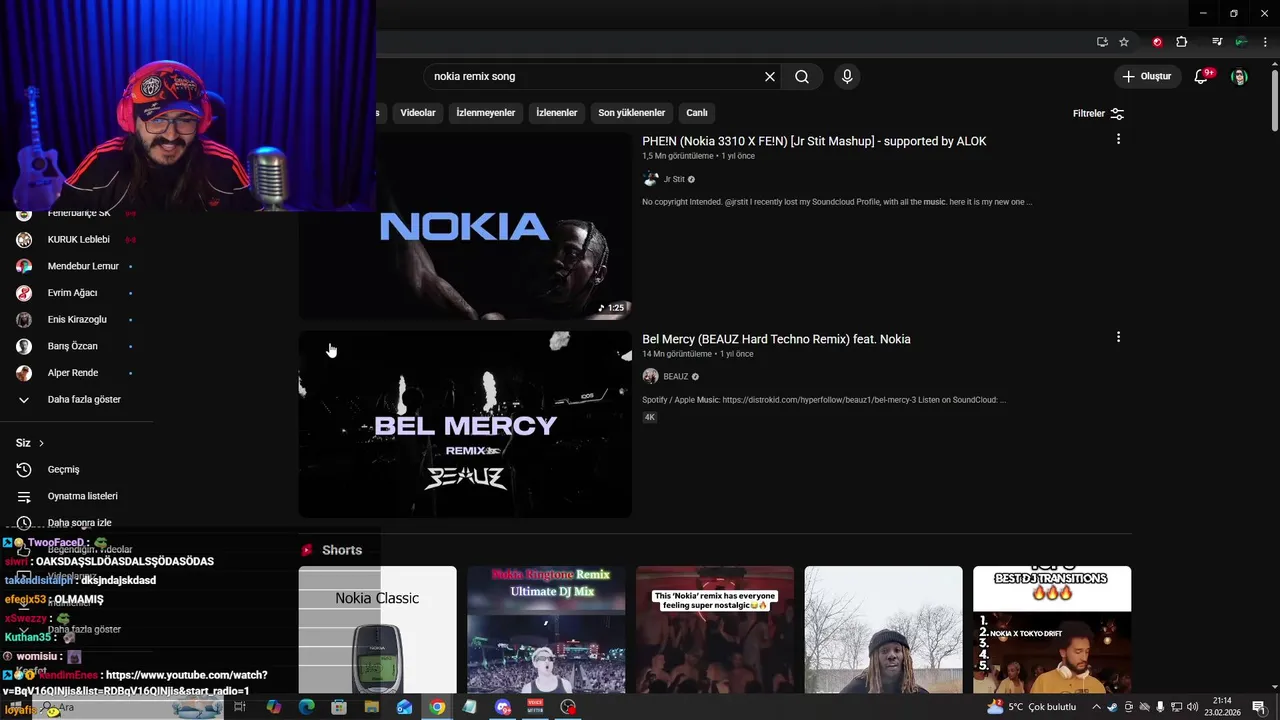Open the BEAUZ channel link
This screenshot has height=720, width=1280.
pos(676,376)
